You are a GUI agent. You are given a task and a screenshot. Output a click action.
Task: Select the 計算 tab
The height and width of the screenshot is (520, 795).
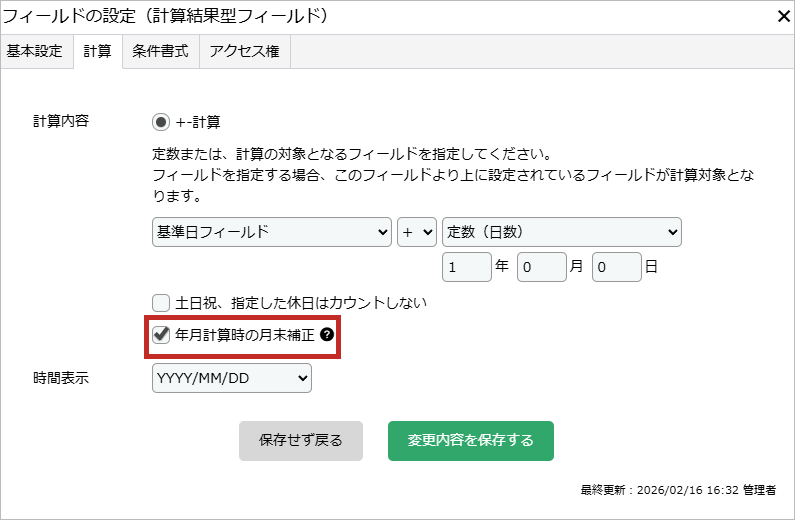point(97,52)
